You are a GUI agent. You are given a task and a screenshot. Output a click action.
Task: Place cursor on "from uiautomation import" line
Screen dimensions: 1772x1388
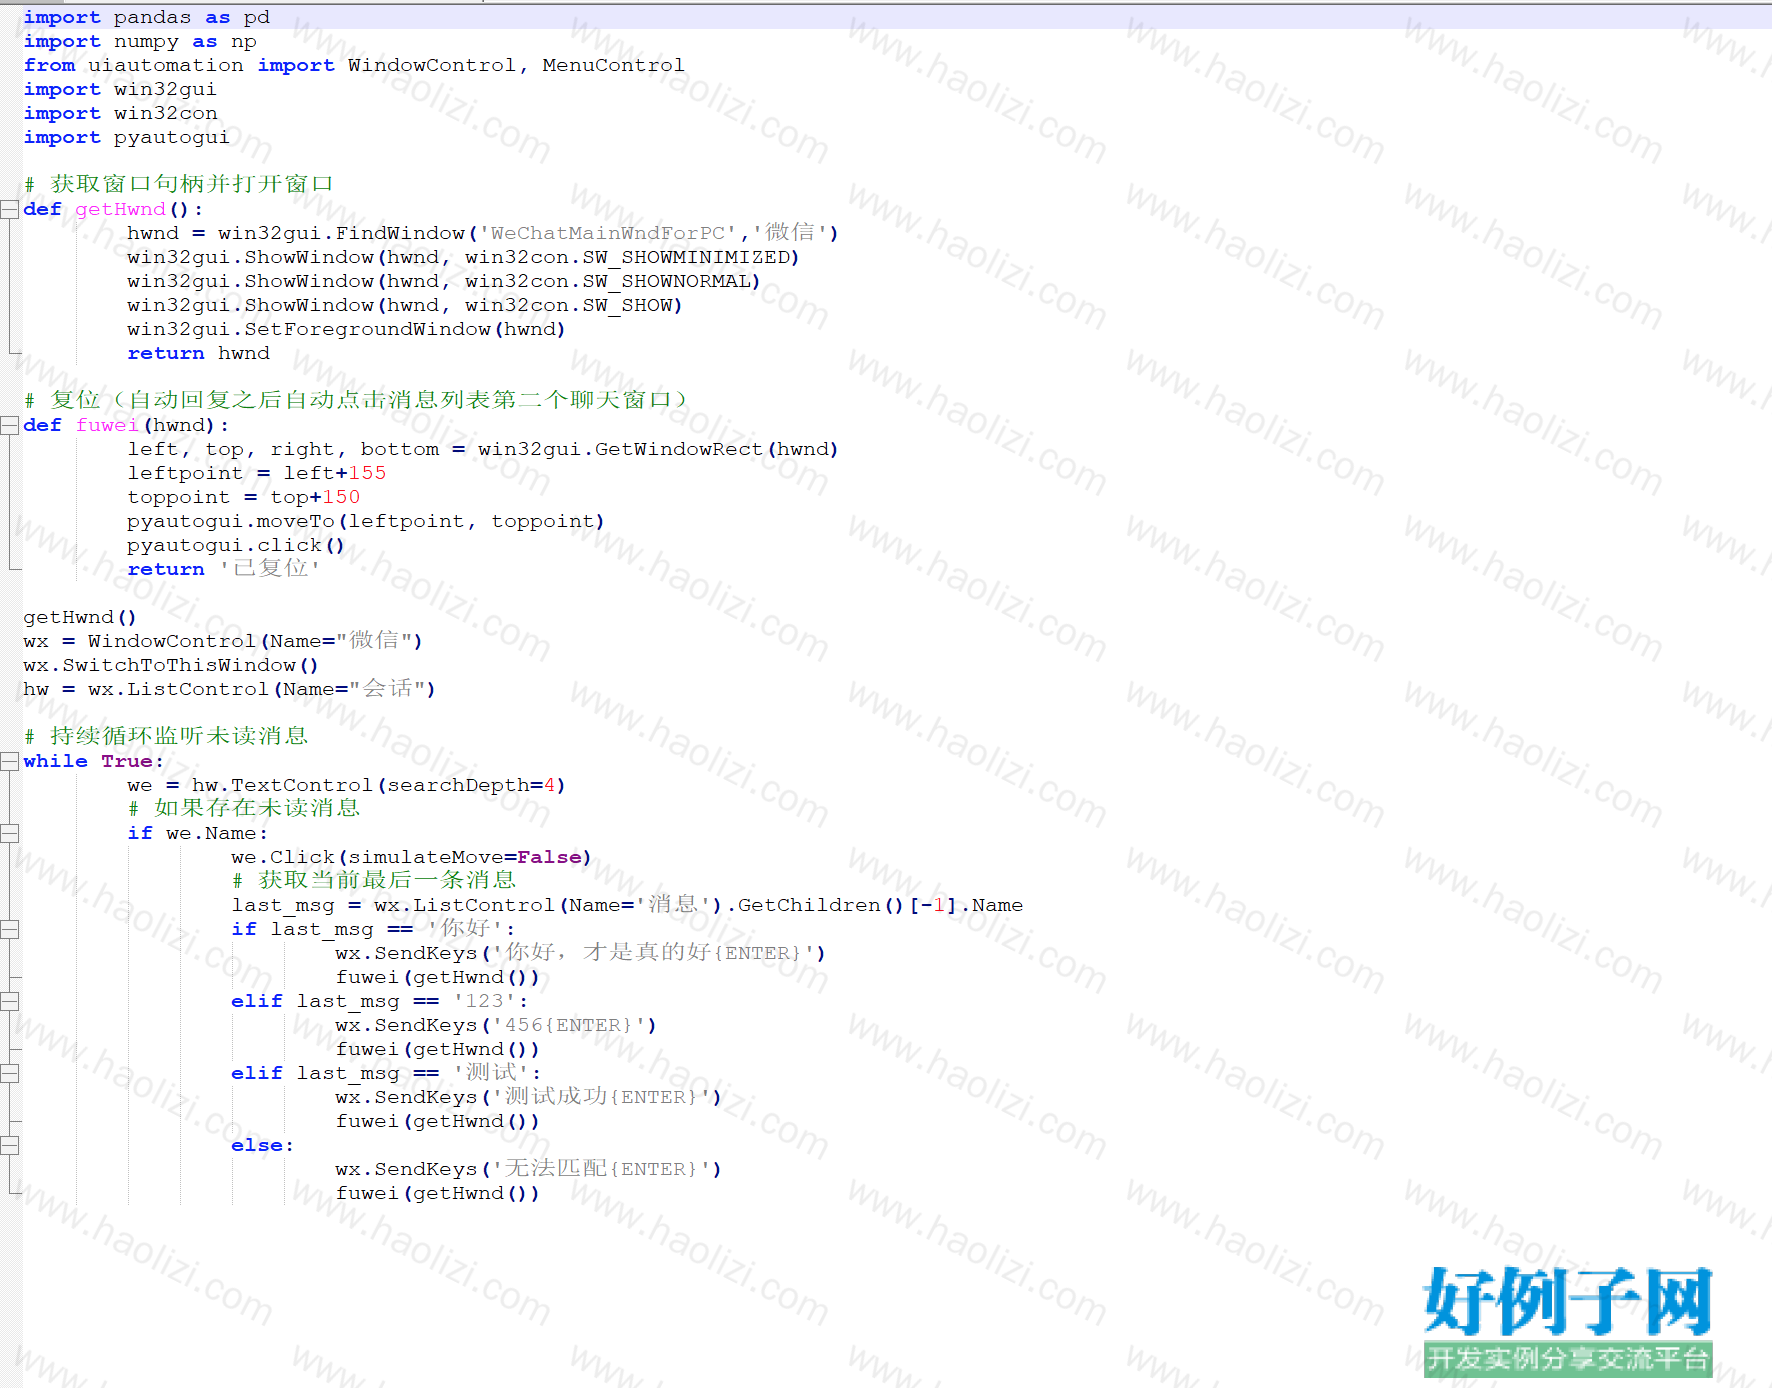(354, 65)
